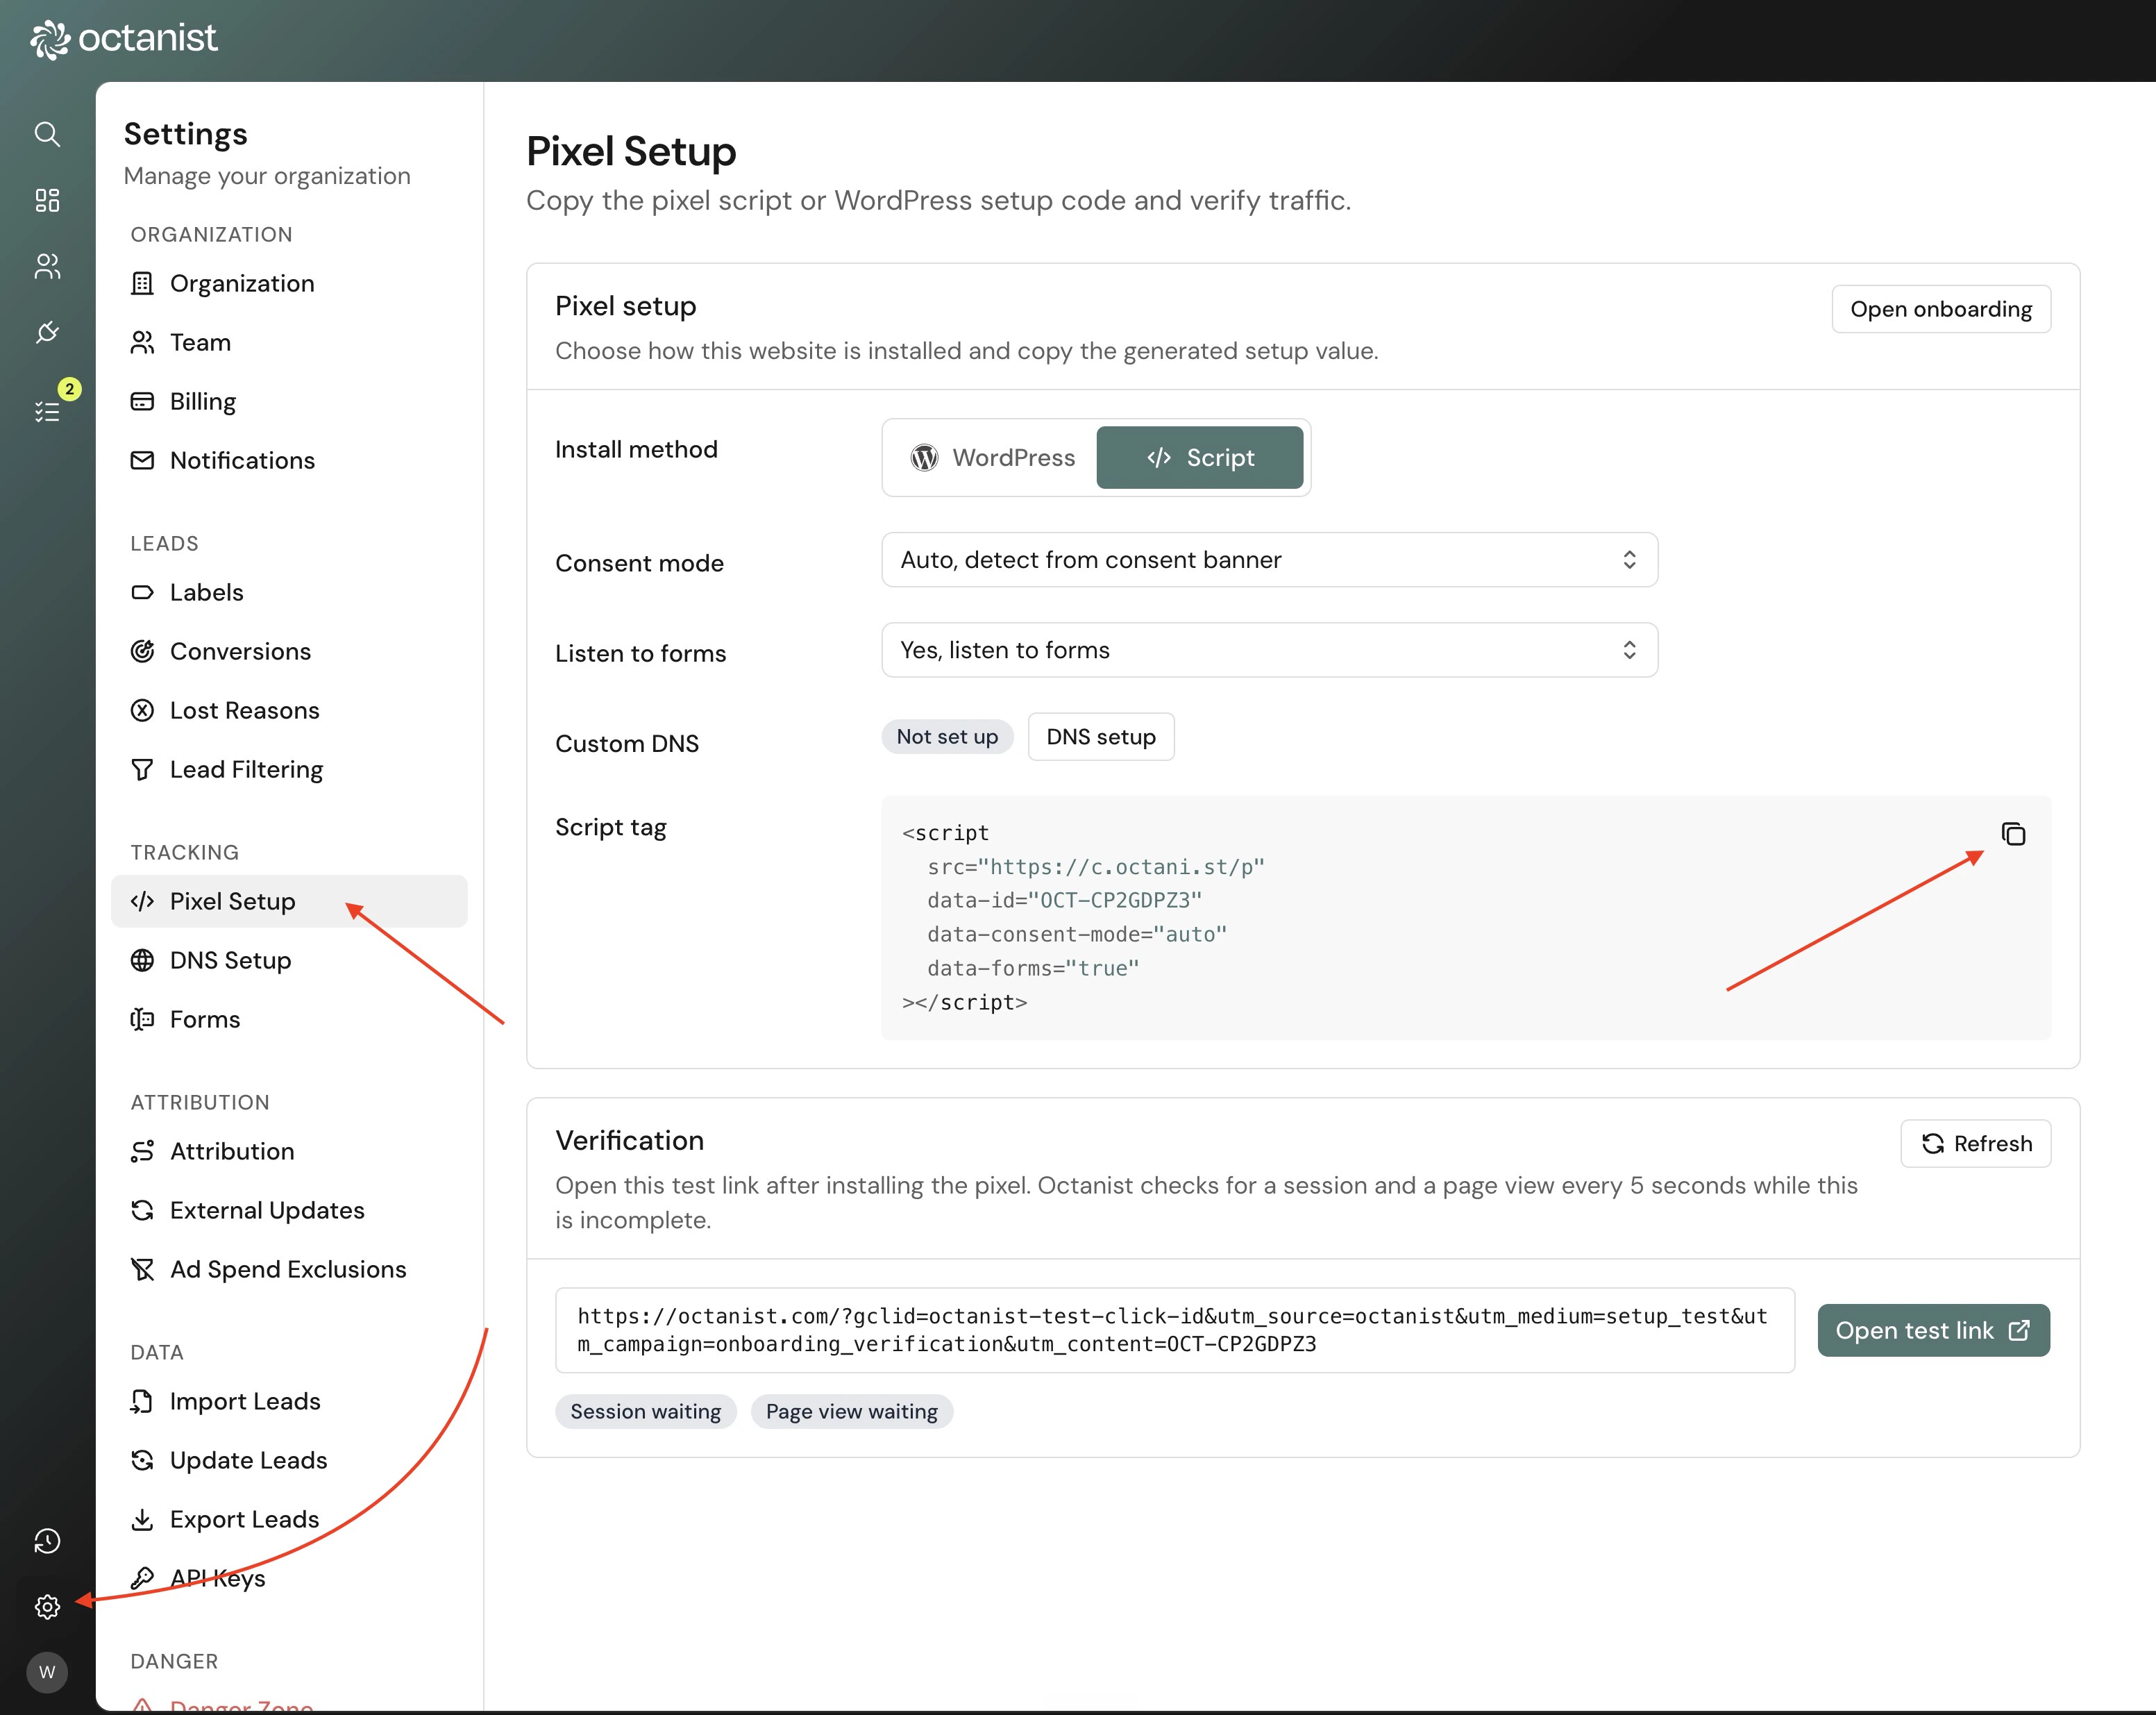Open Pixel Setup in Tracking section

coord(289,901)
